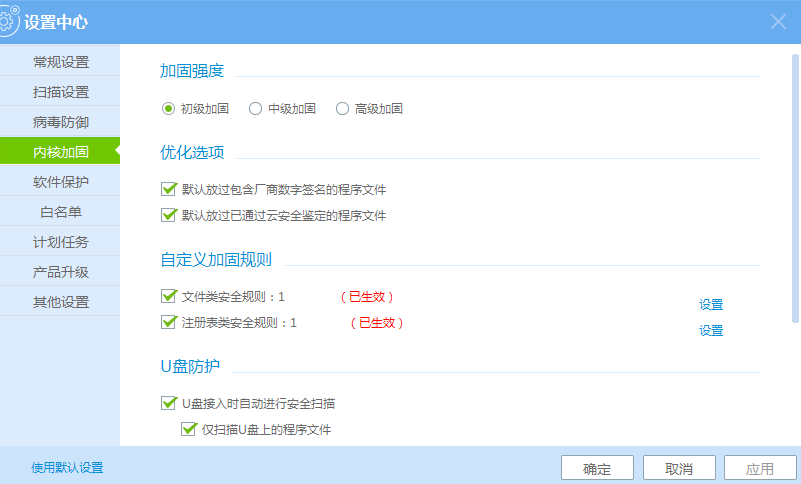Open 设置 link for 注册表类安全规则

[x=711, y=331]
